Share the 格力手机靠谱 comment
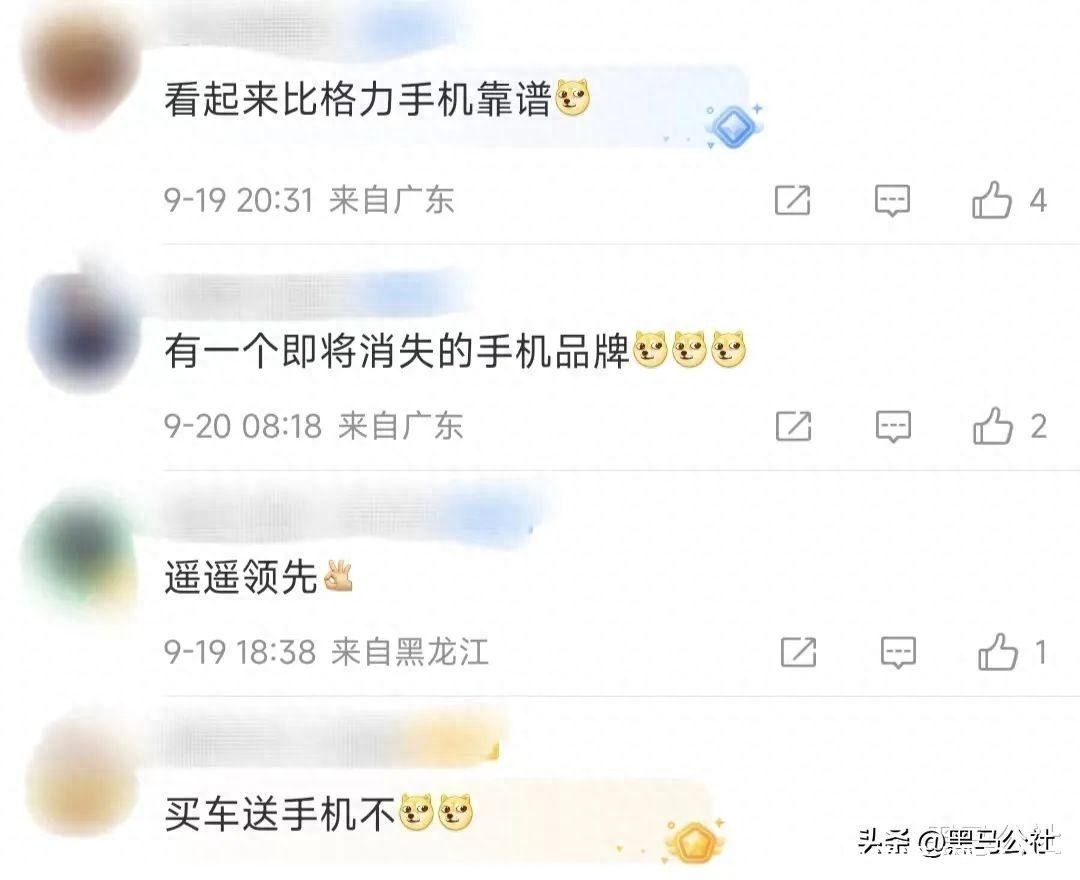 pyautogui.click(x=792, y=200)
